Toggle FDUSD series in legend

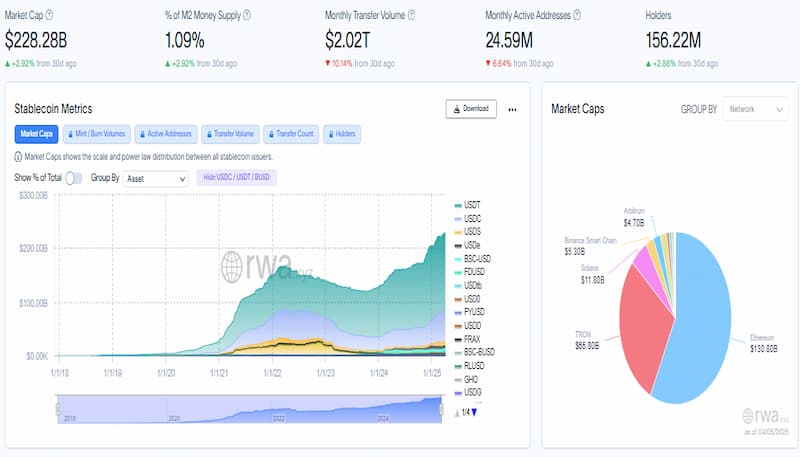coord(469,272)
